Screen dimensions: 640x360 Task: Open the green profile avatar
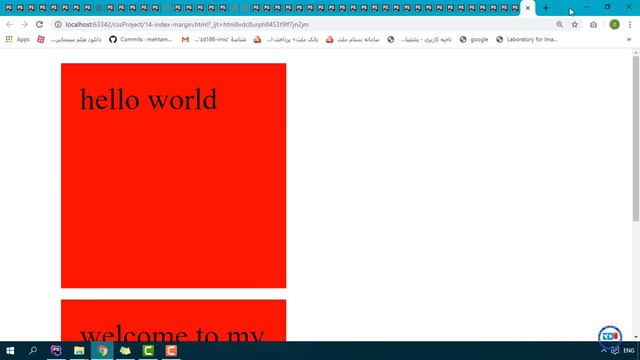pos(614,24)
